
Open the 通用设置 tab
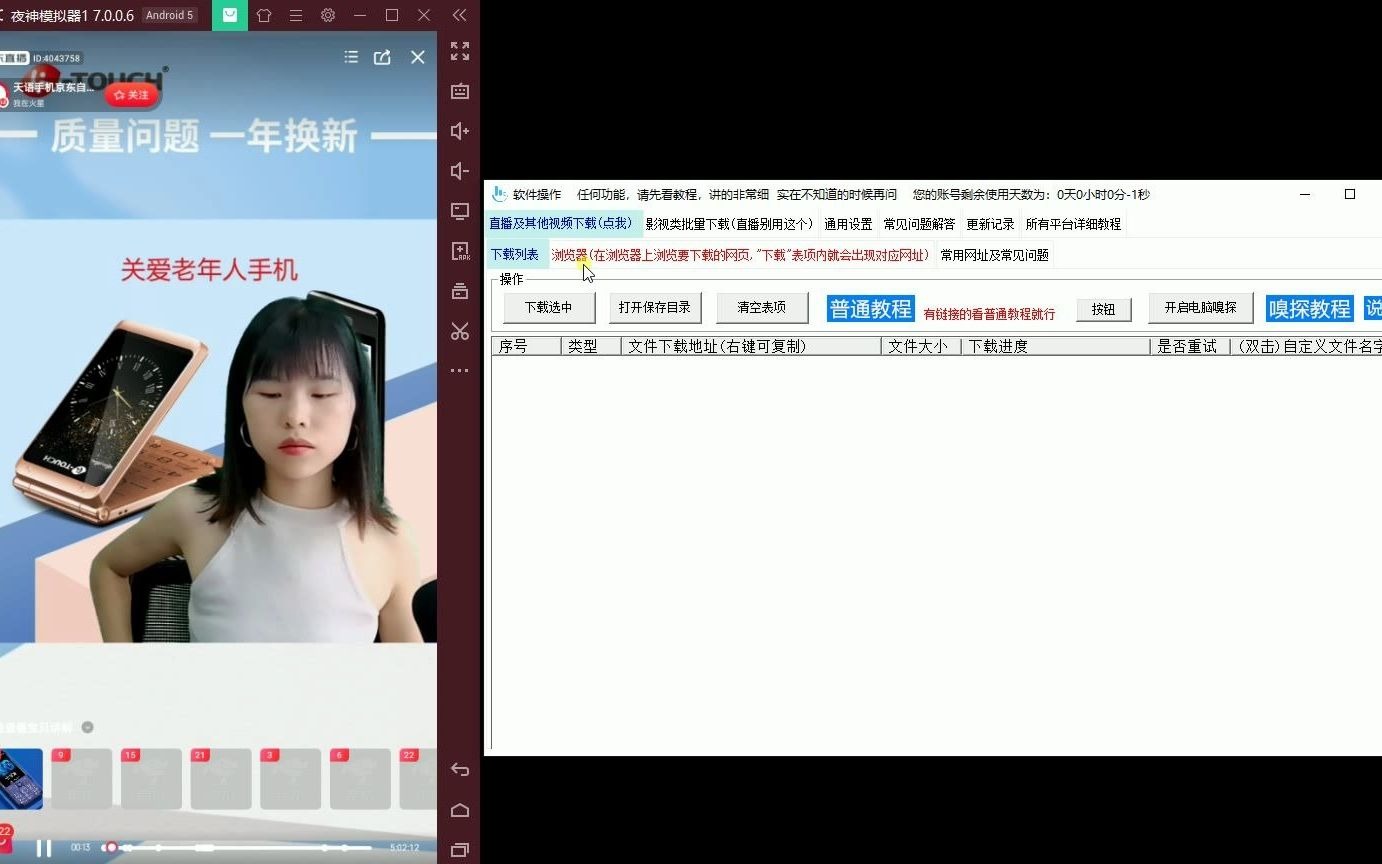[x=848, y=224]
